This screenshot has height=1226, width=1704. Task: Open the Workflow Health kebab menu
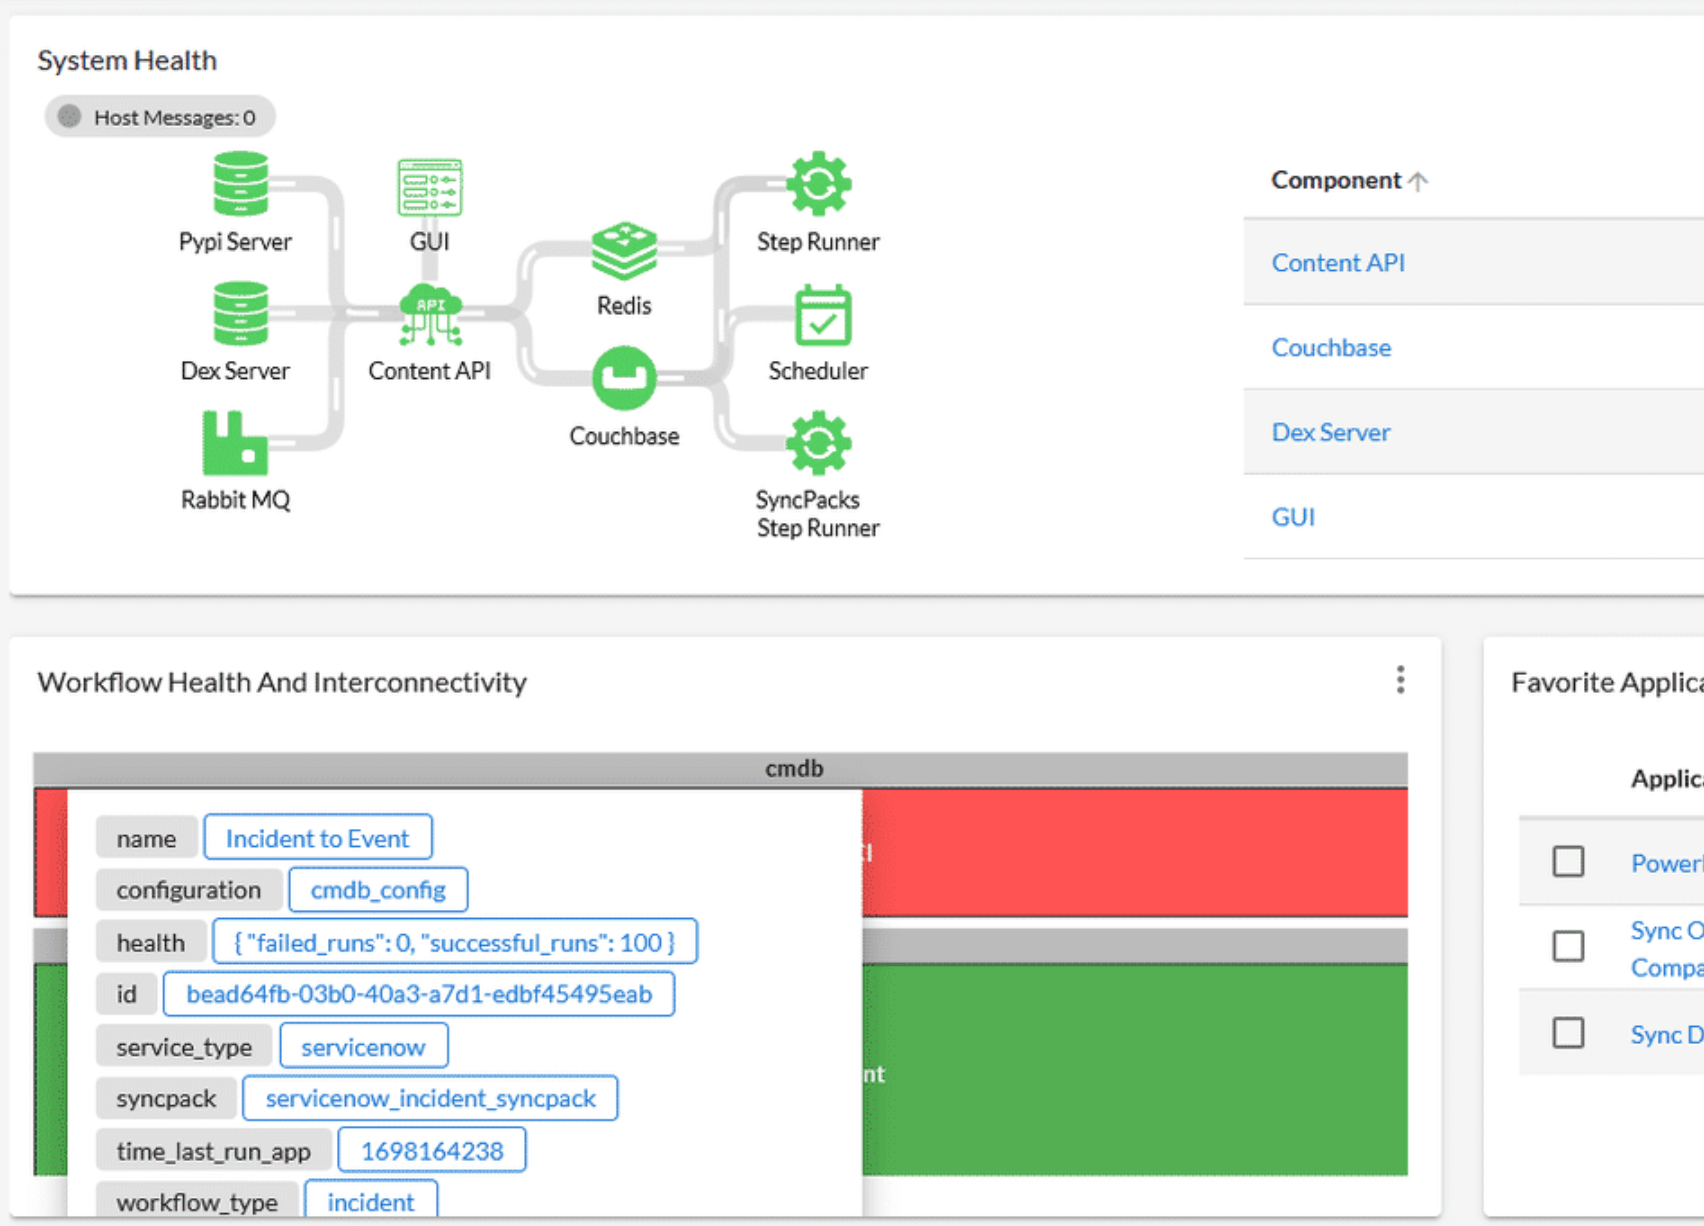[x=1401, y=680]
